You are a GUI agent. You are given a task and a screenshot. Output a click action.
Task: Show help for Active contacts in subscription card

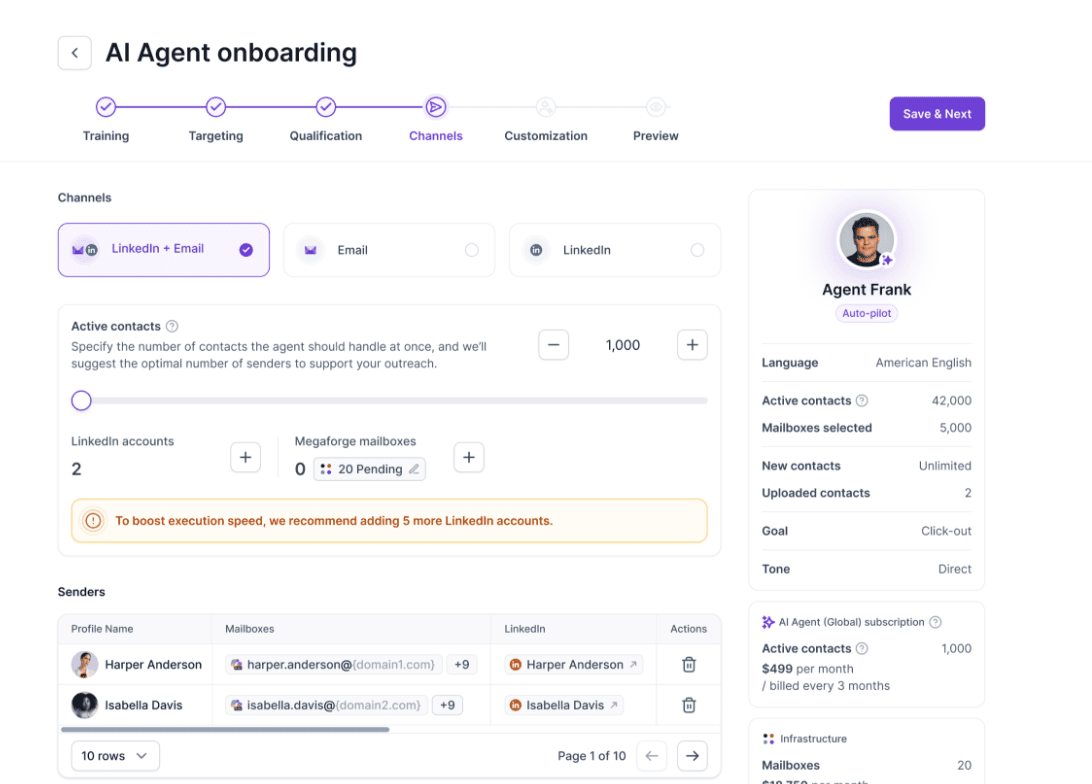point(861,648)
